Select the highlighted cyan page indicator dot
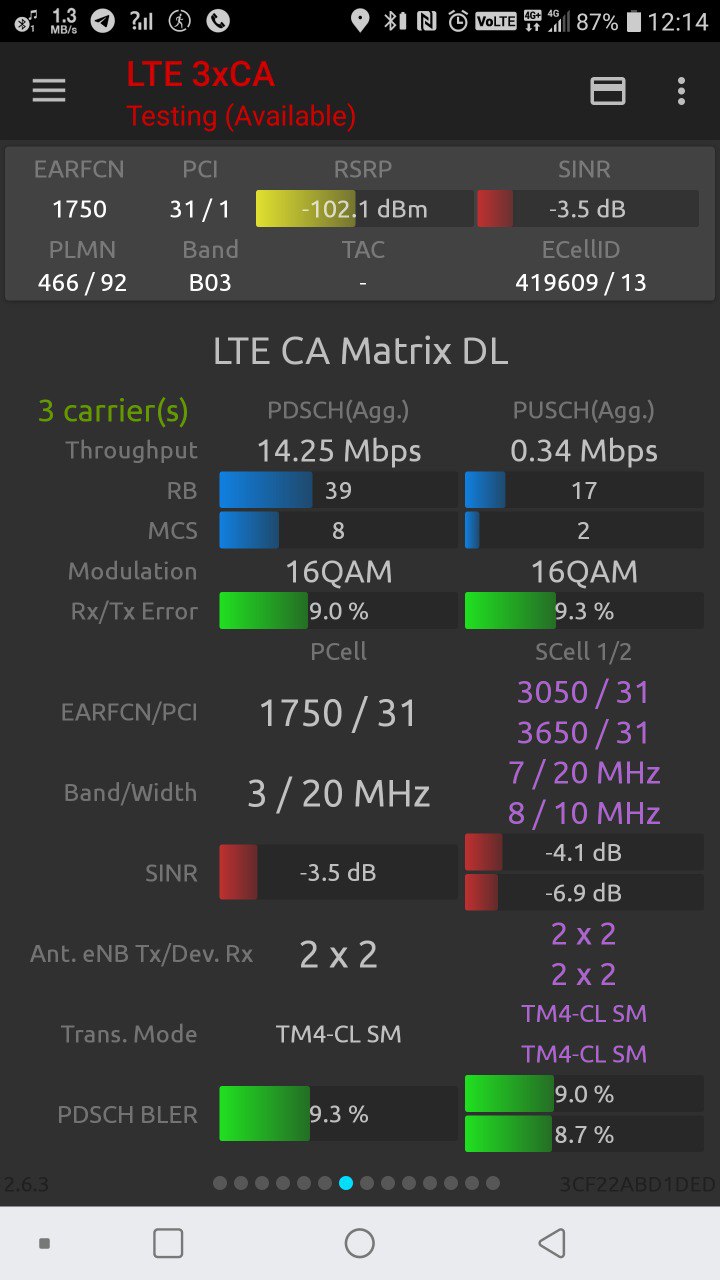 [346, 1183]
